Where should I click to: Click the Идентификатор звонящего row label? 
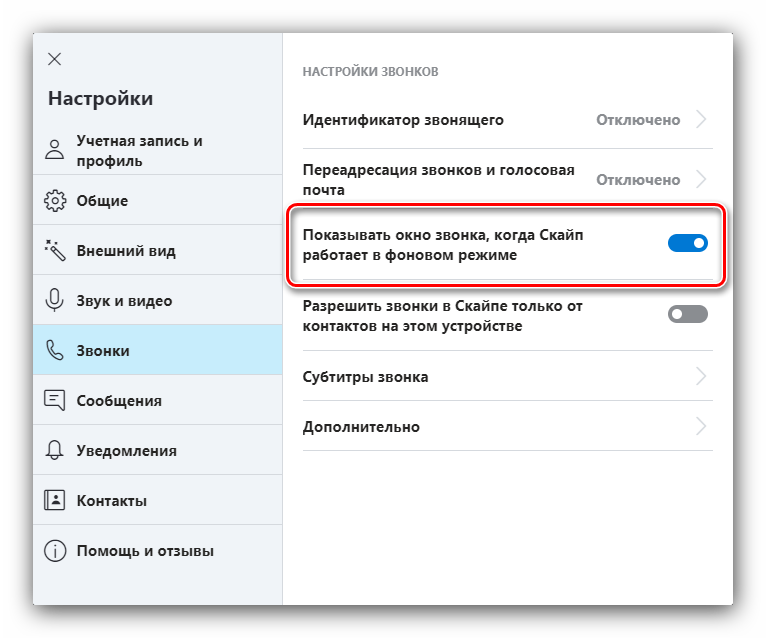coord(403,120)
